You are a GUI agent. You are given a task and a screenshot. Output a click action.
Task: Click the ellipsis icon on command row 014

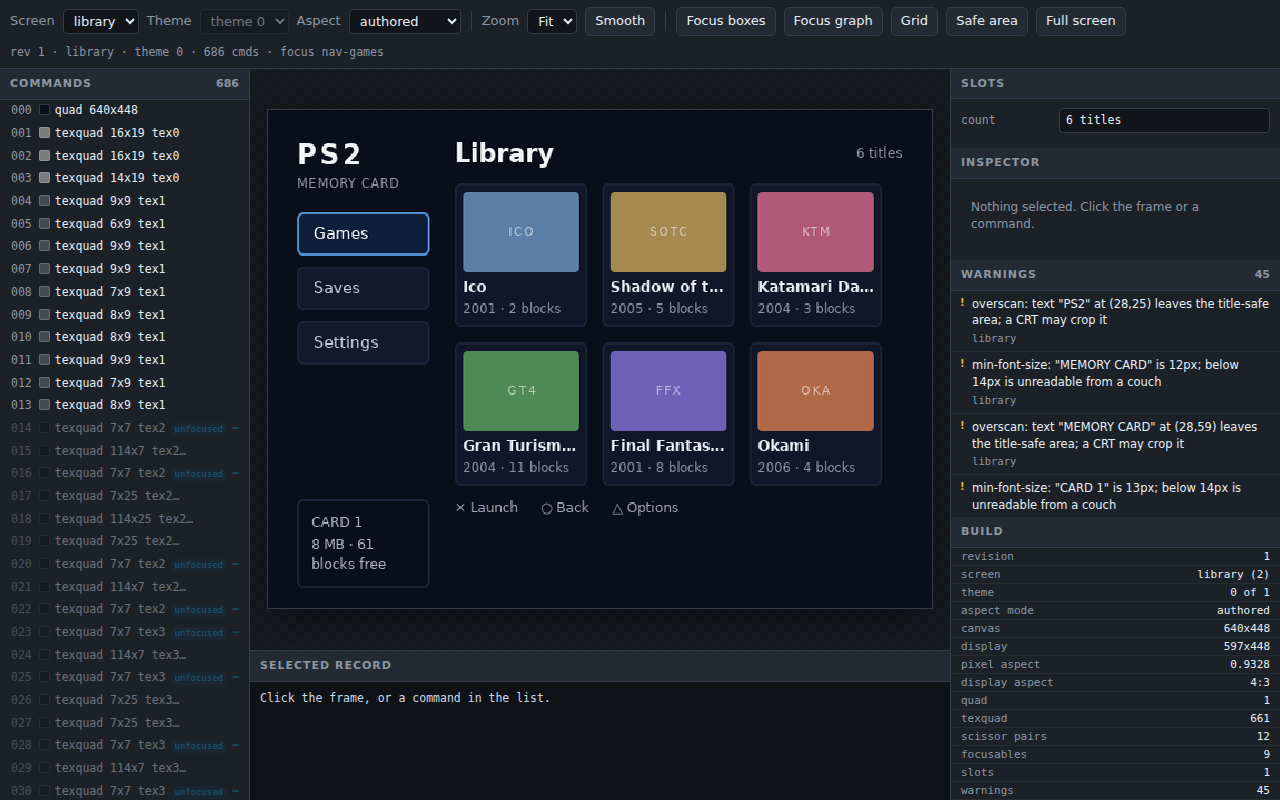[x=235, y=428]
